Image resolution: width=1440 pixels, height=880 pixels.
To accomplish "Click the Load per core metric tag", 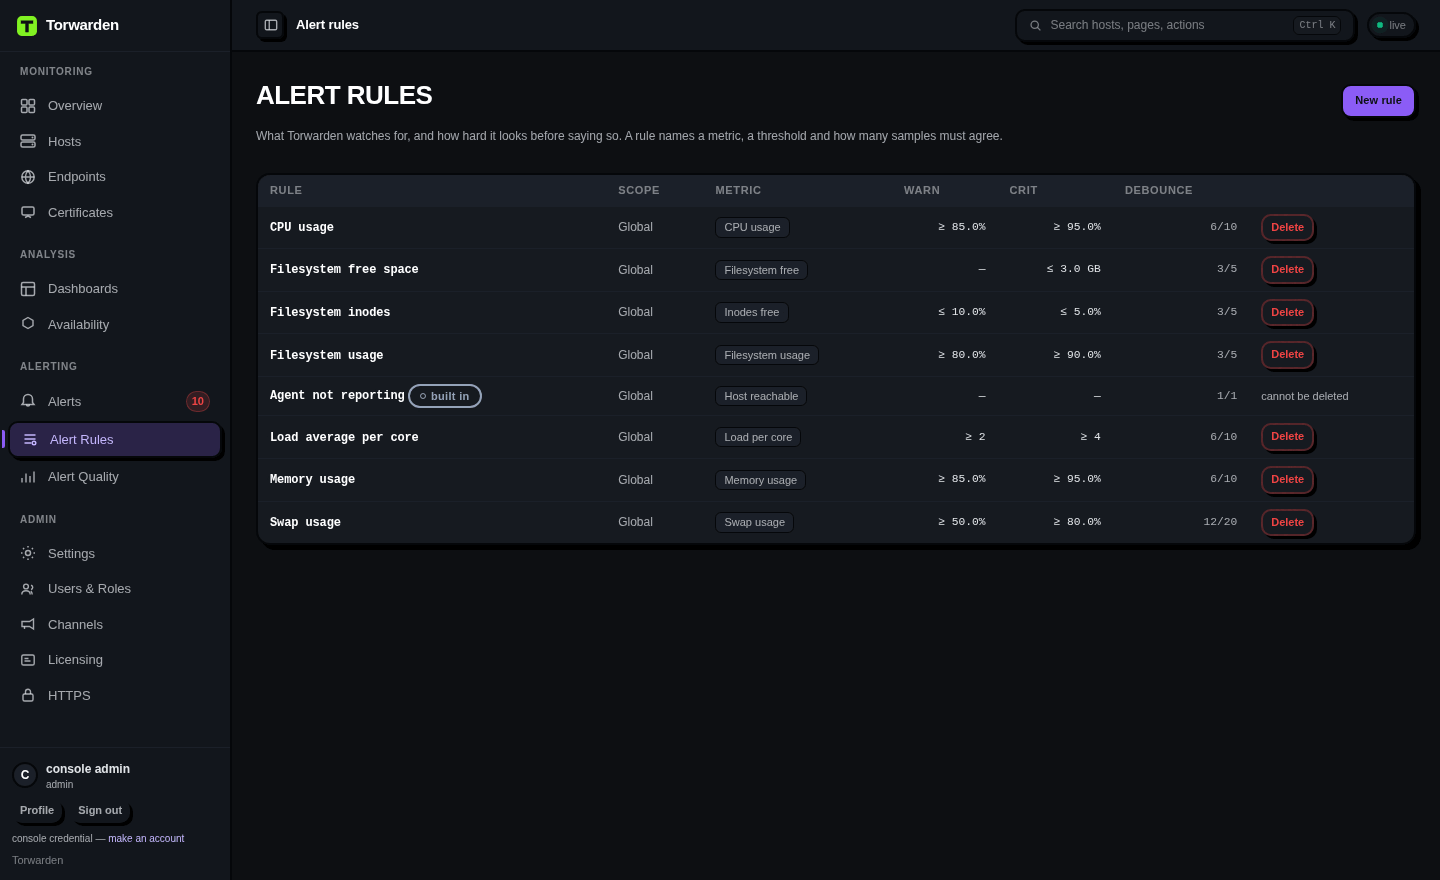I will [x=758, y=438].
